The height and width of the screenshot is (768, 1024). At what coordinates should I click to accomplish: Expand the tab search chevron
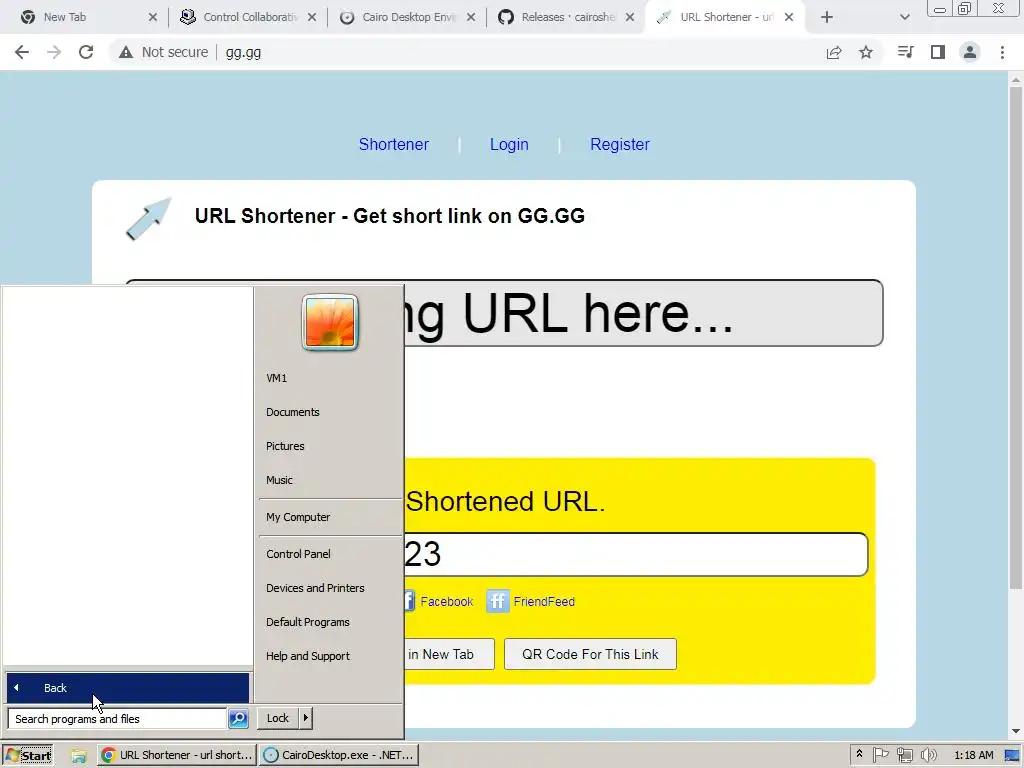(x=904, y=17)
